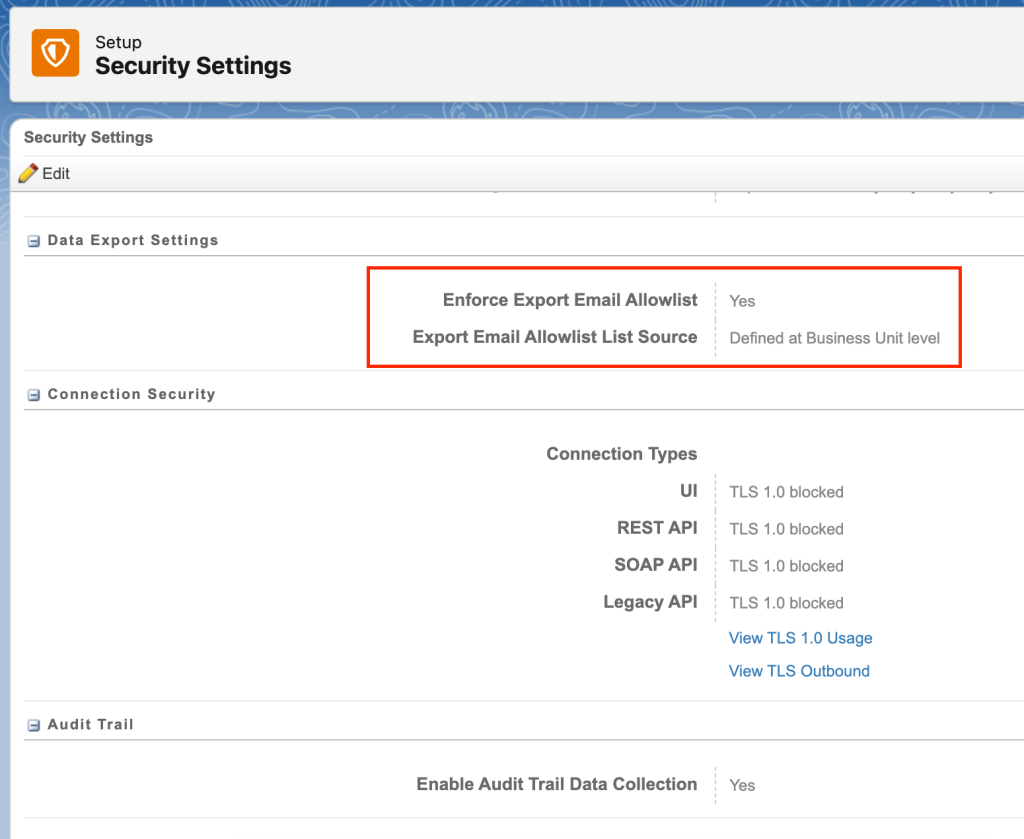Select the Enforce Export Email Allowlist value Yes
Image resolution: width=1024 pixels, height=839 pixels.
click(x=742, y=300)
